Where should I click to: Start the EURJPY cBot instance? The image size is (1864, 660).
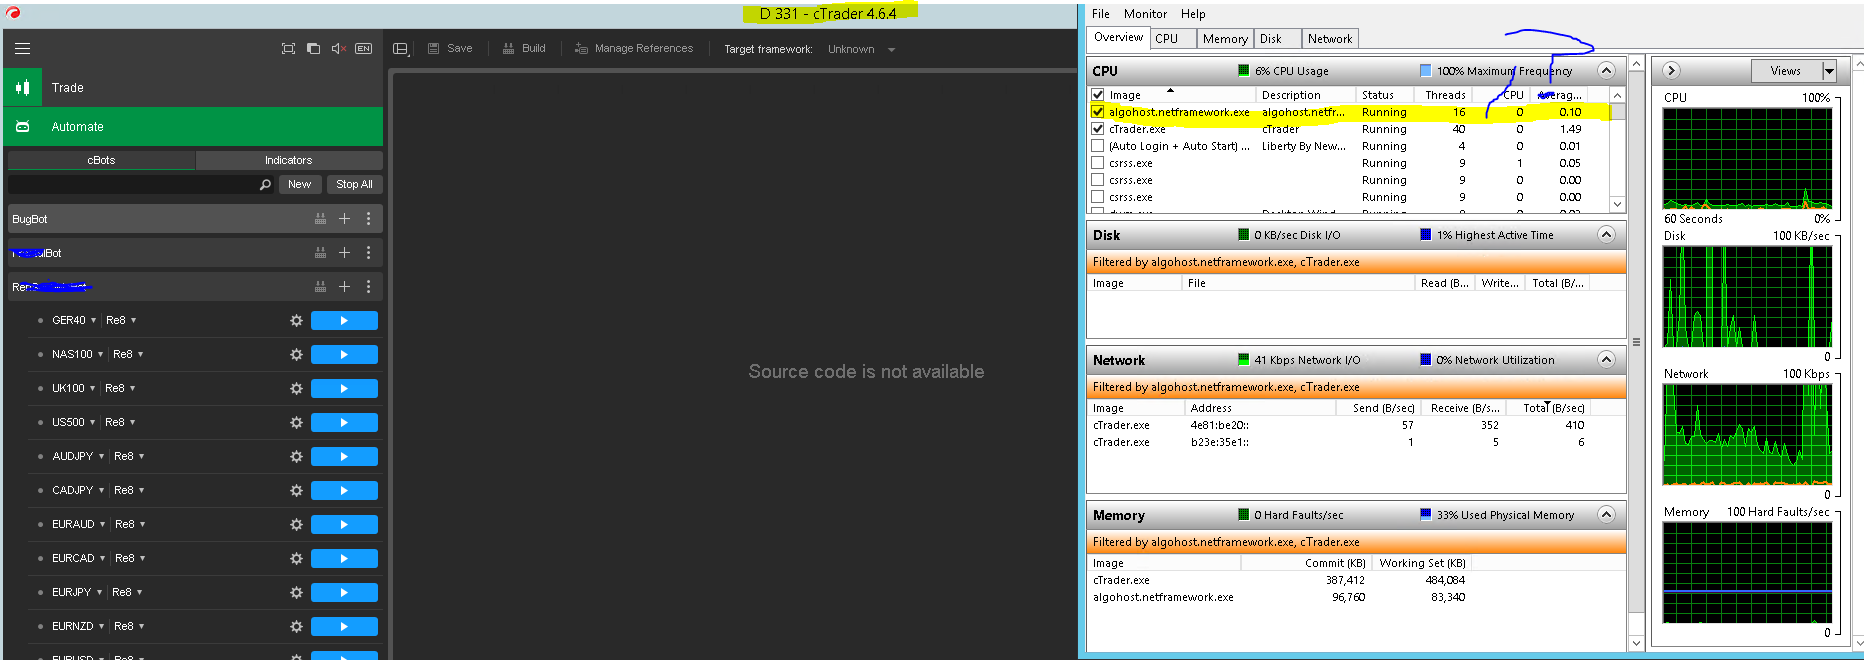(344, 593)
